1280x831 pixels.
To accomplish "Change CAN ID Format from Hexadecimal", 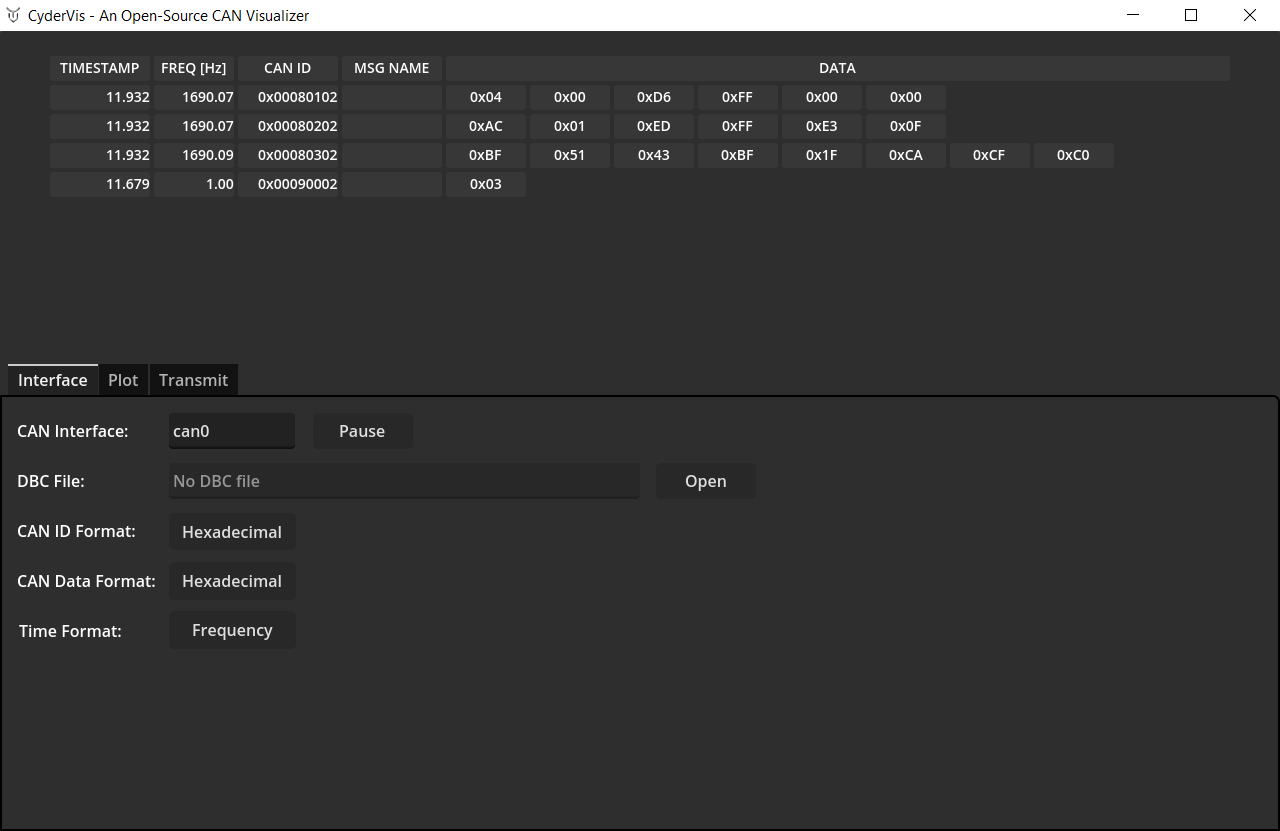I will point(232,531).
